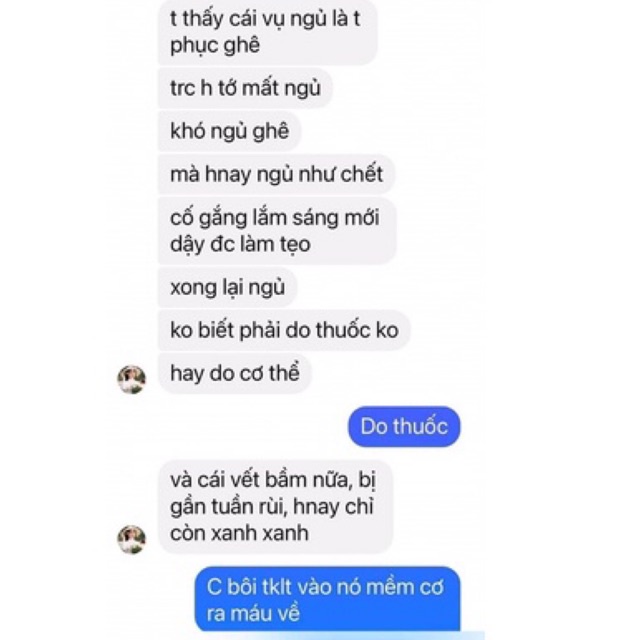Tap the avatar beside "hay do cơ thể"

coord(131,379)
